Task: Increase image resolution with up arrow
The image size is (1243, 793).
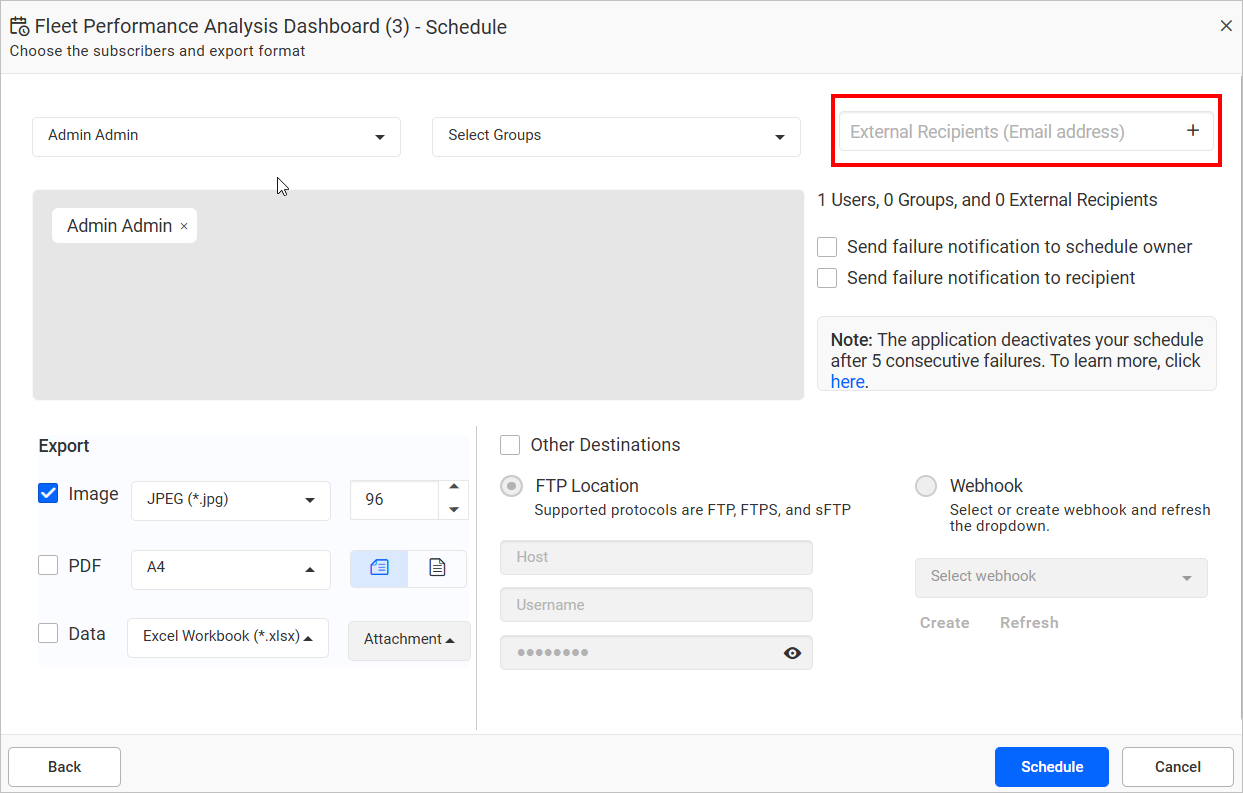Action: tap(454, 488)
